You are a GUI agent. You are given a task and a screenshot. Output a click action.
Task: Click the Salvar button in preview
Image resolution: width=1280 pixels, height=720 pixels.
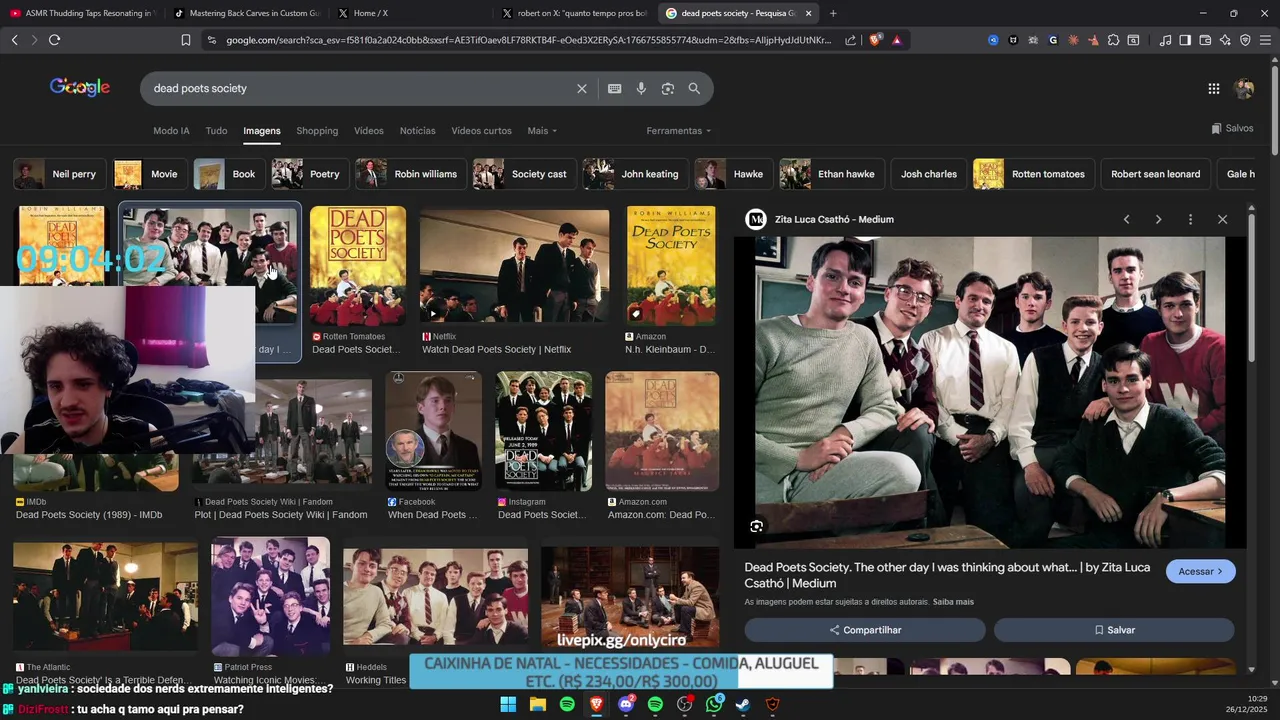point(1114,630)
